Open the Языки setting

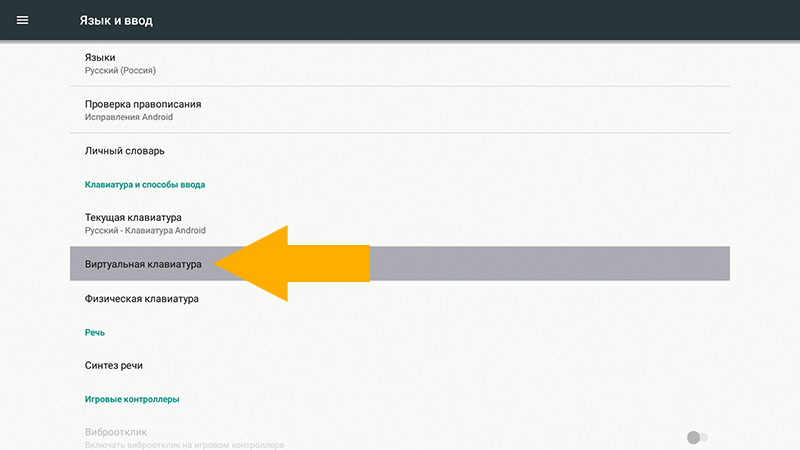coord(400,64)
